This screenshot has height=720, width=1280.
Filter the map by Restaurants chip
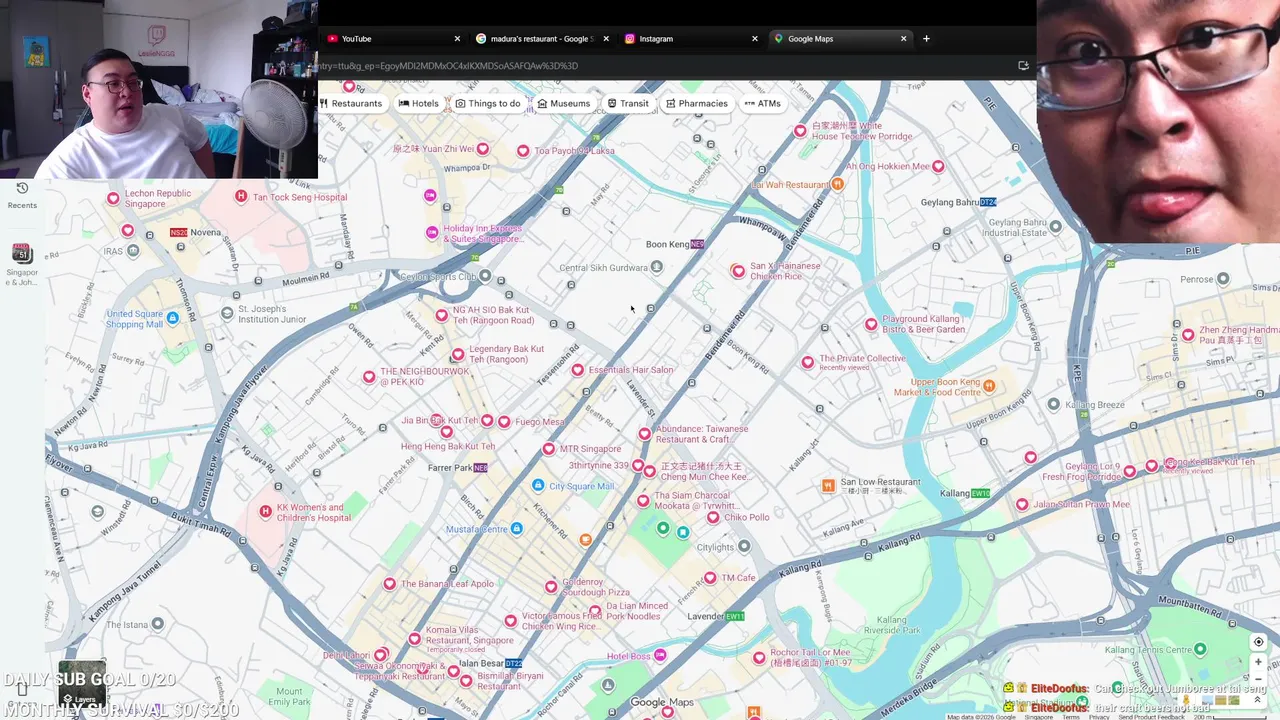[x=350, y=103]
